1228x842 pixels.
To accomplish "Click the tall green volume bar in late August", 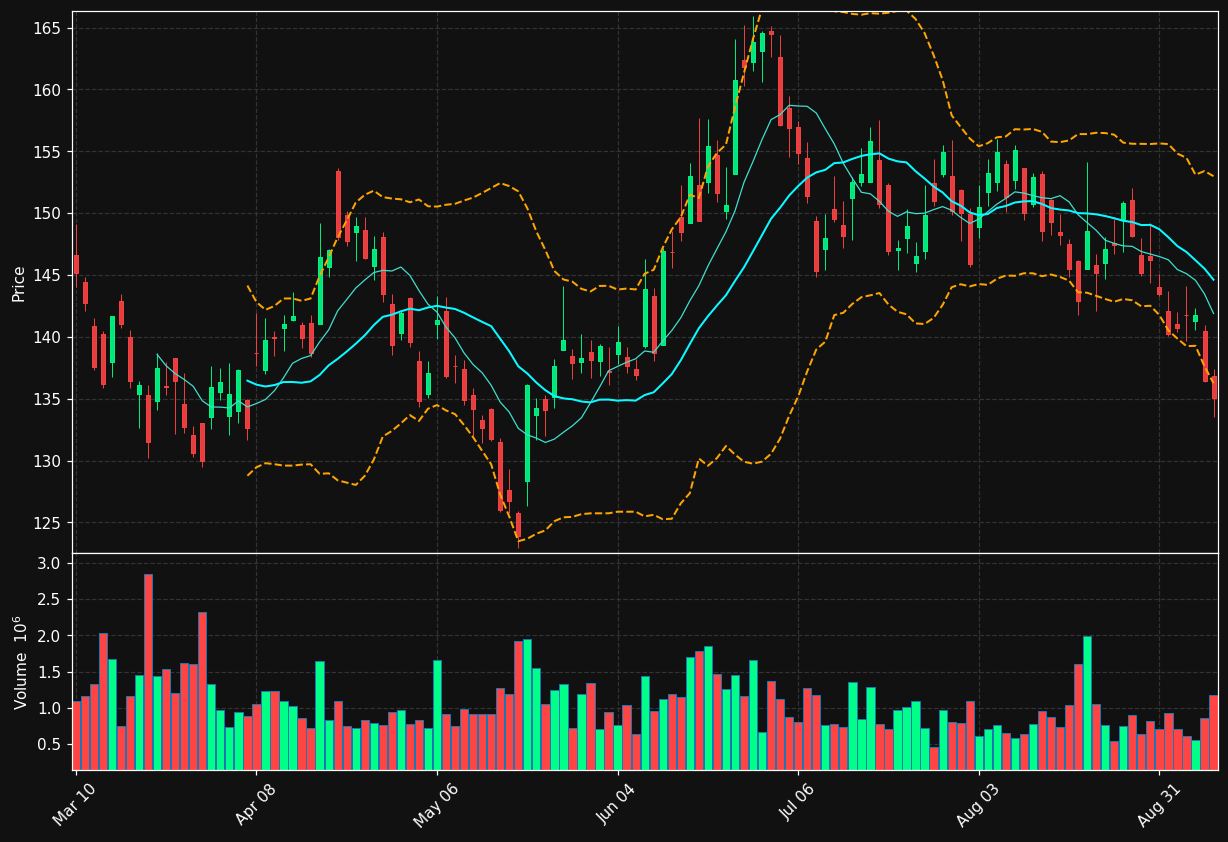I will 1087,703.
